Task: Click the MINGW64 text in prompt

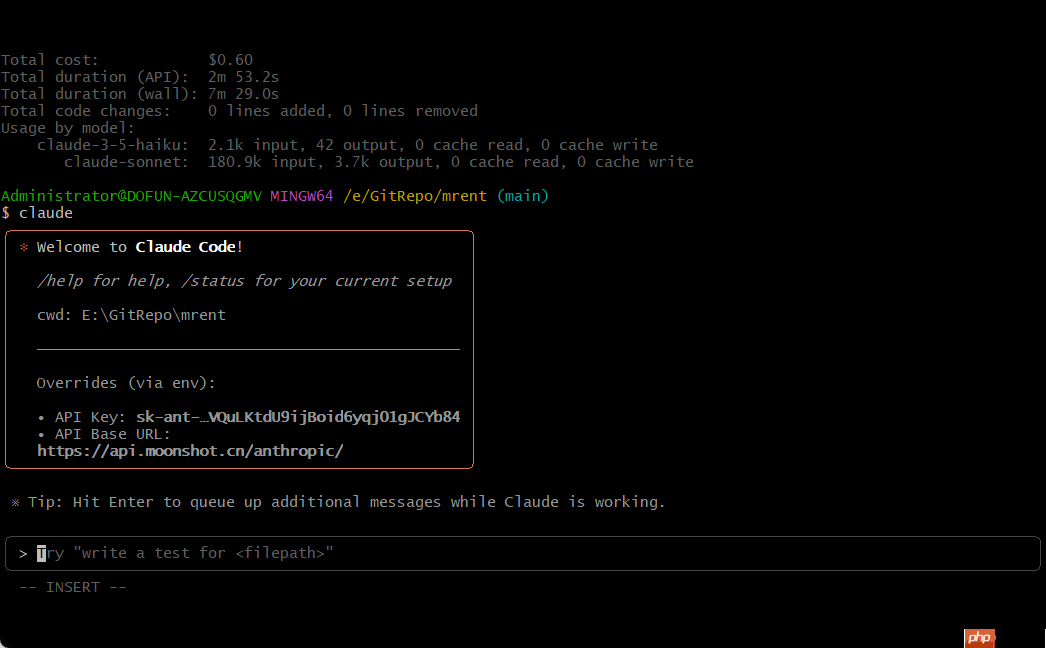Action: (x=302, y=196)
